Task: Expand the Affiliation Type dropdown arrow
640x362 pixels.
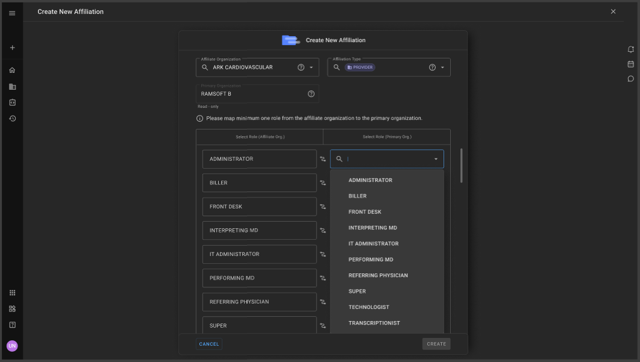Action: [442, 67]
